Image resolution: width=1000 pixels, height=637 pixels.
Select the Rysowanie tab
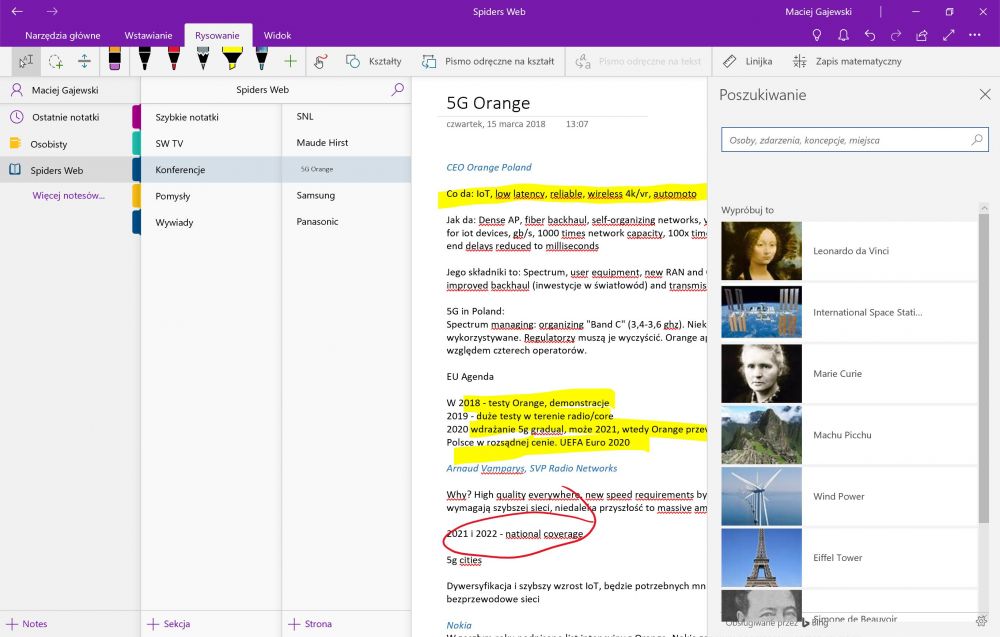[x=217, y=36]
